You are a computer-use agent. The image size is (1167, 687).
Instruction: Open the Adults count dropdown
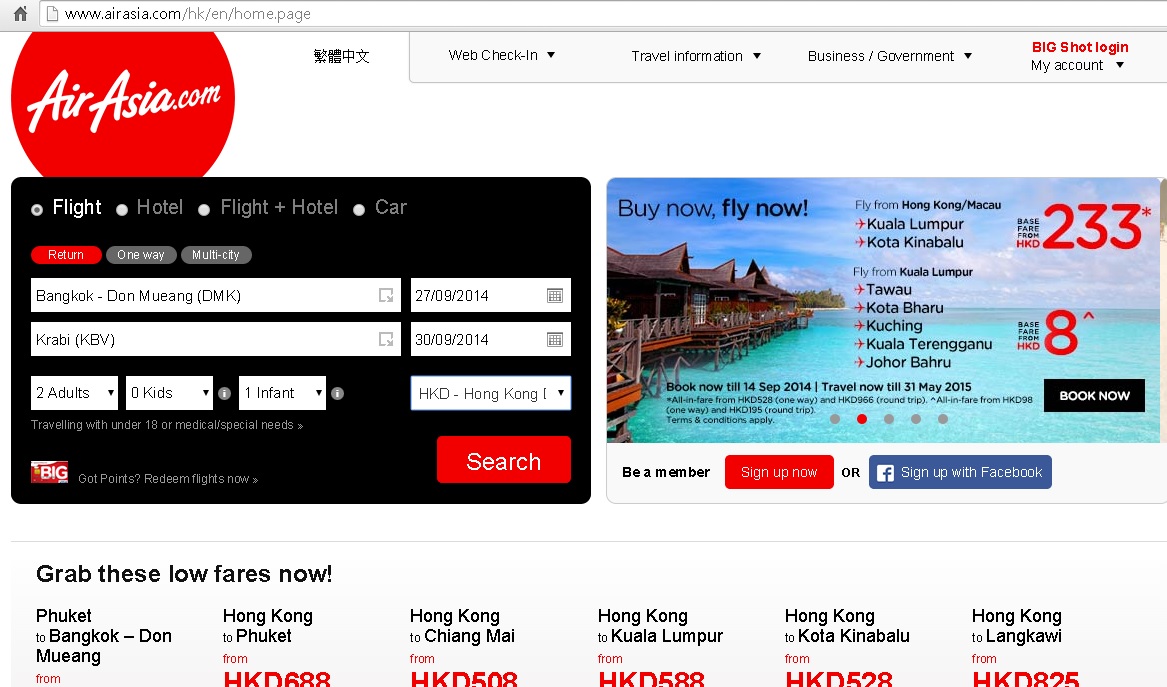(x=74, y=393)
